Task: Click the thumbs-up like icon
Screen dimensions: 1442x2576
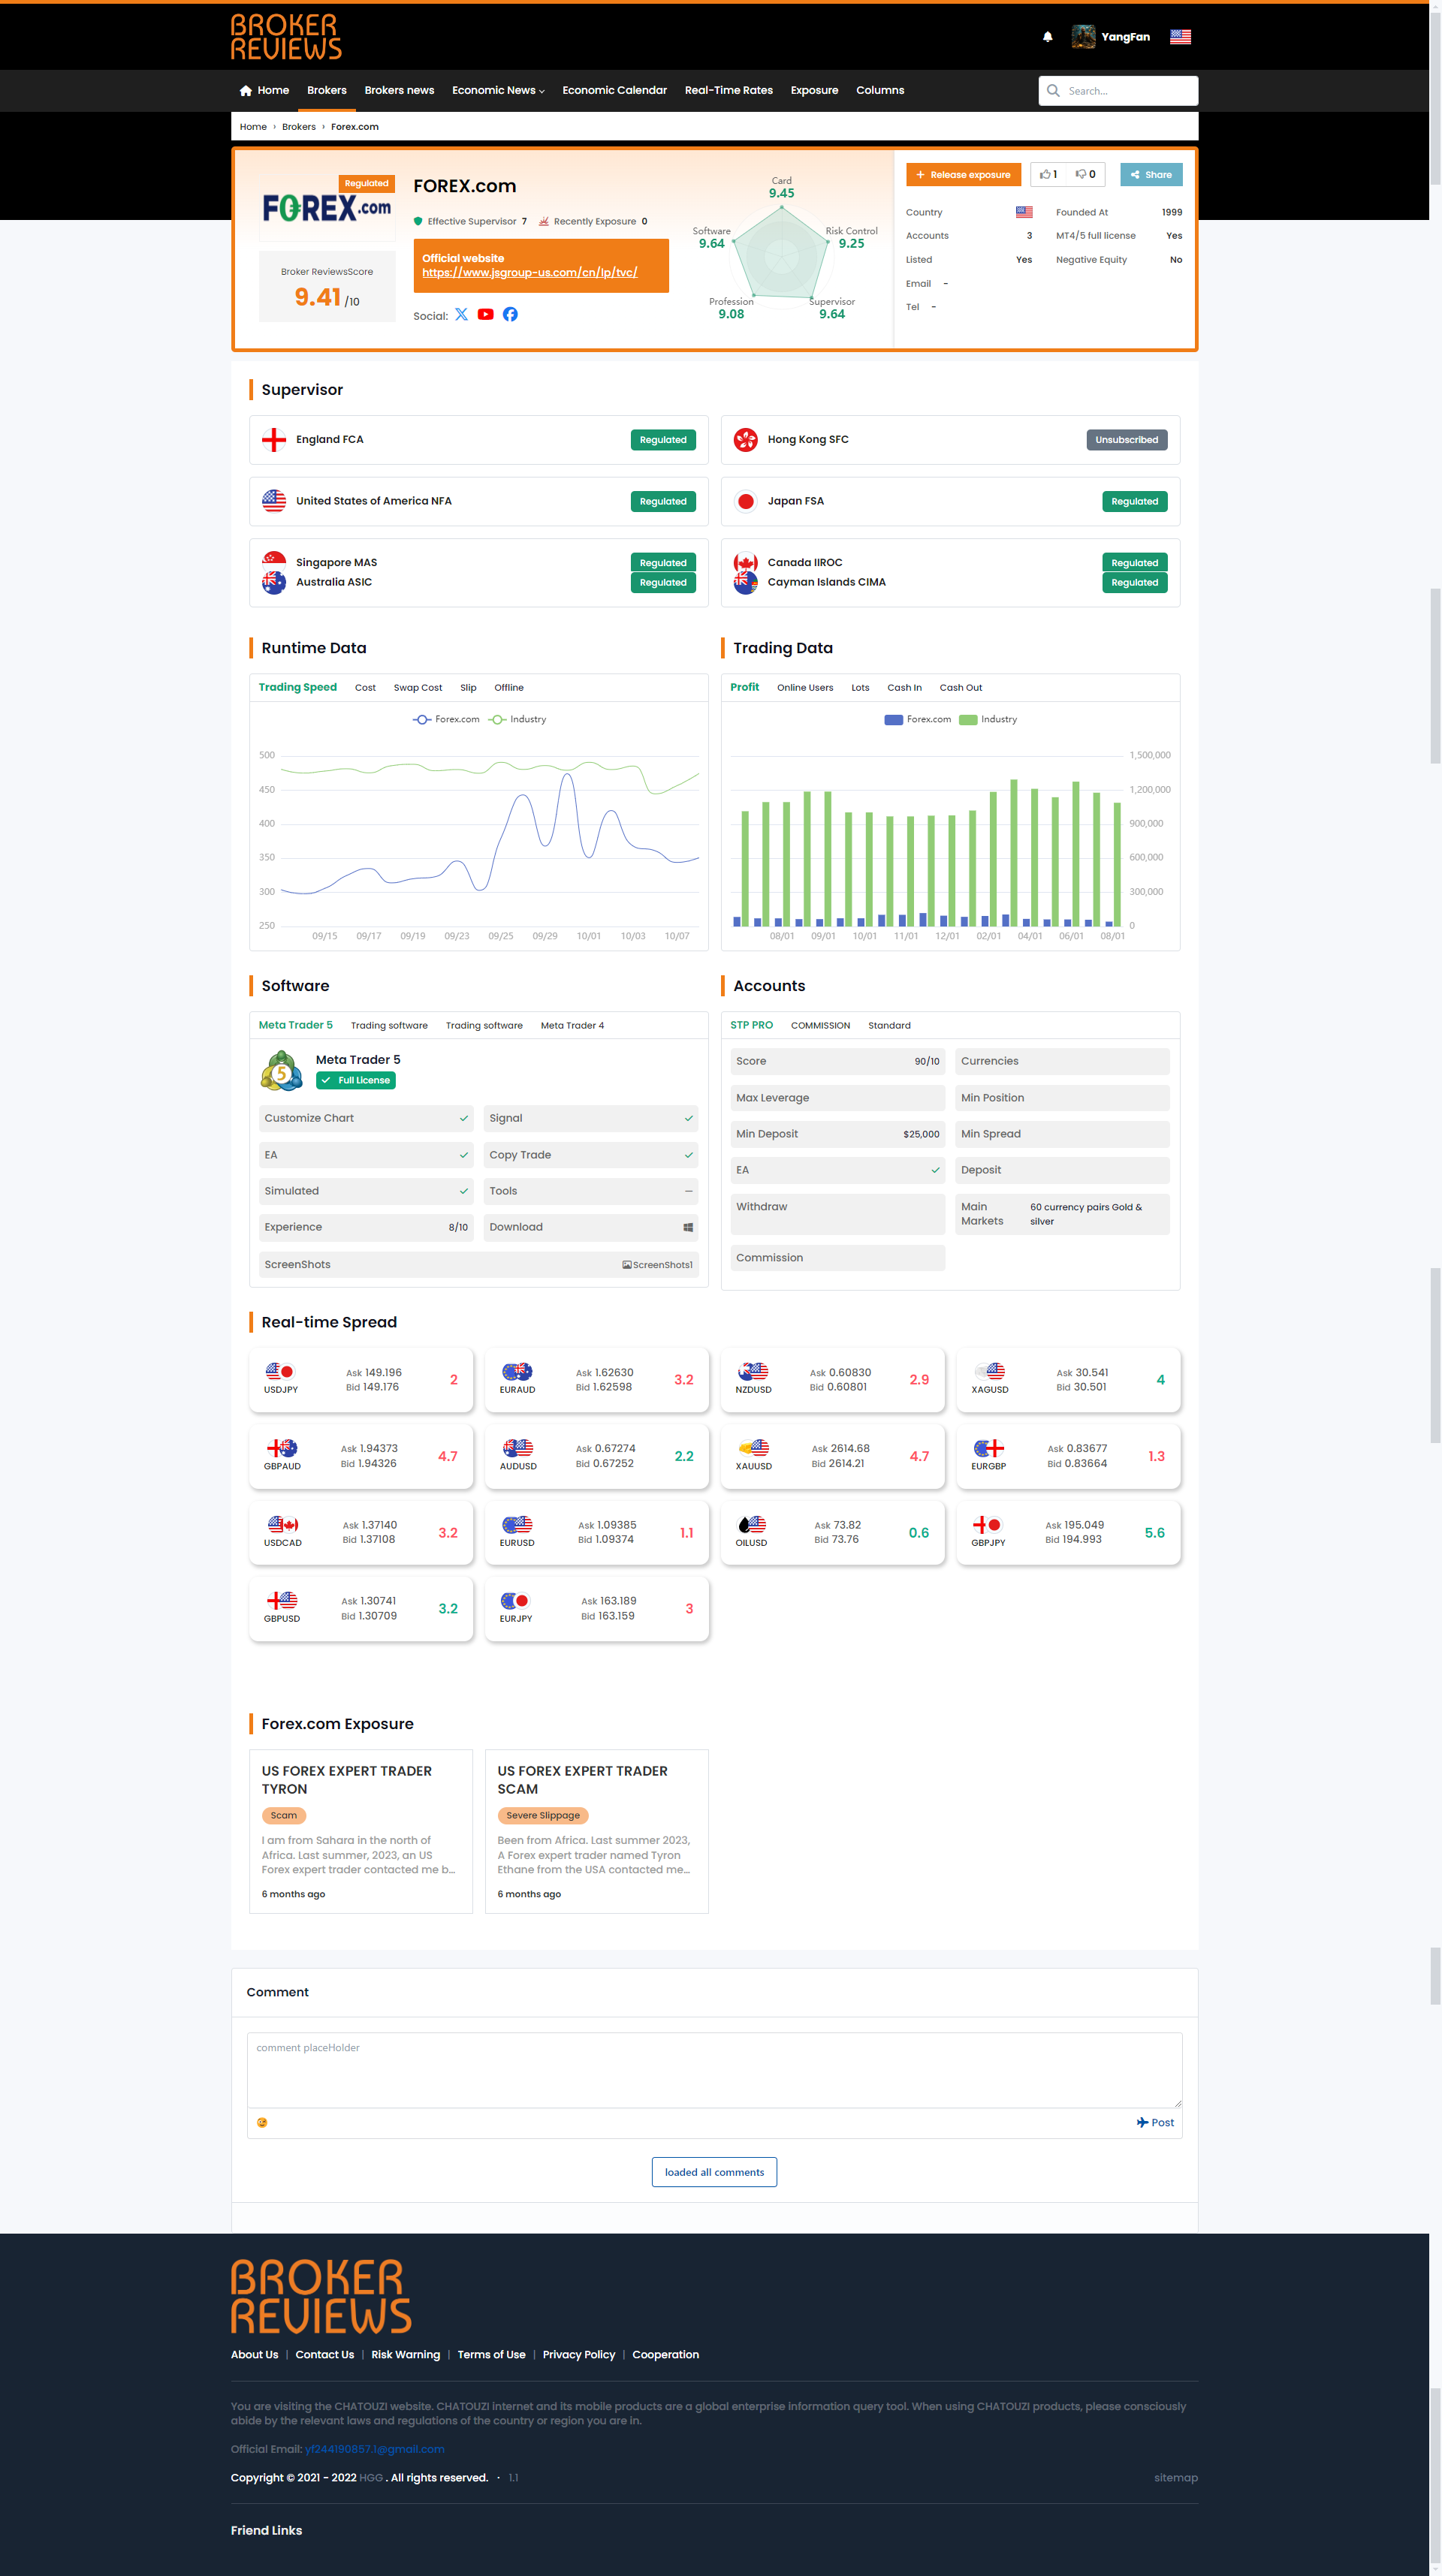Action: coord(1046,174)
